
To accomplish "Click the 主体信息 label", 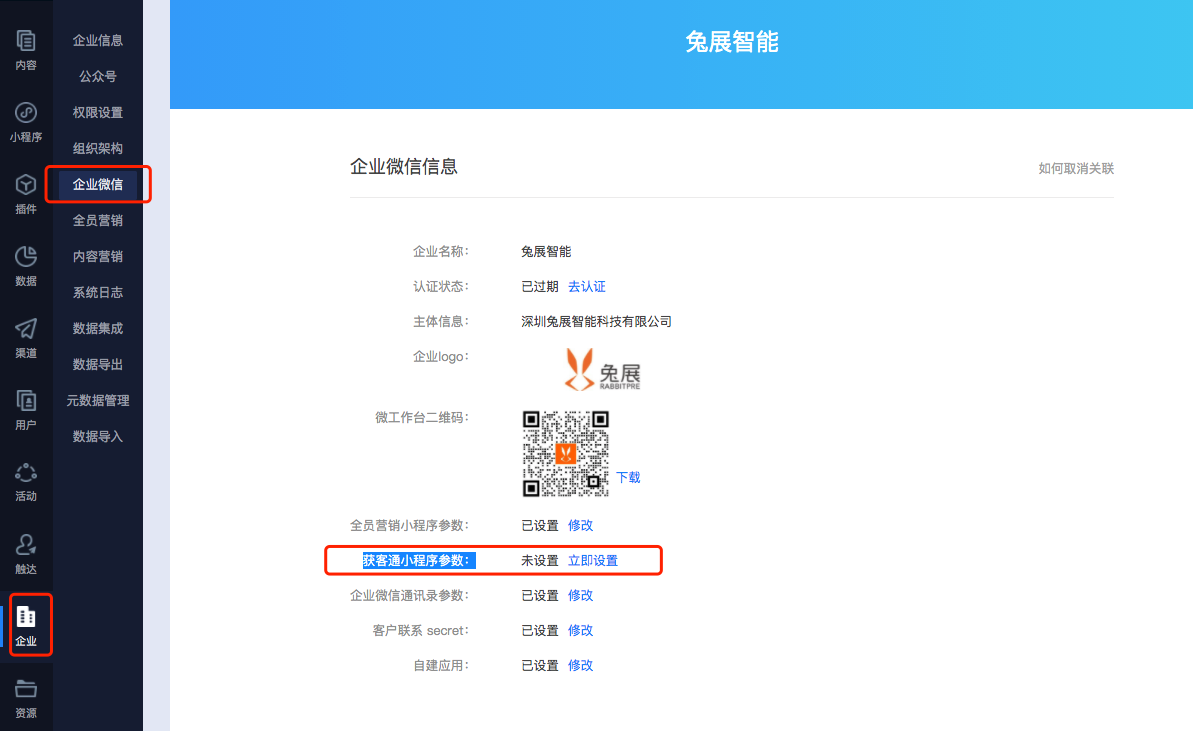I will tap(441, 322).
